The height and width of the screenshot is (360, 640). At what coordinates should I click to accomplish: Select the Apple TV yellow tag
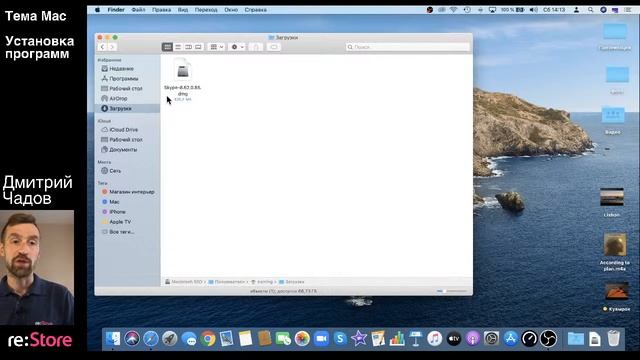click(120, 222)
